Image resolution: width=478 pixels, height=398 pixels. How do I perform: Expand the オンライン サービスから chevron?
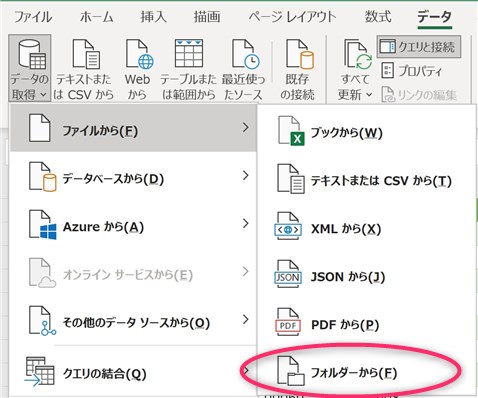[246, 271]
